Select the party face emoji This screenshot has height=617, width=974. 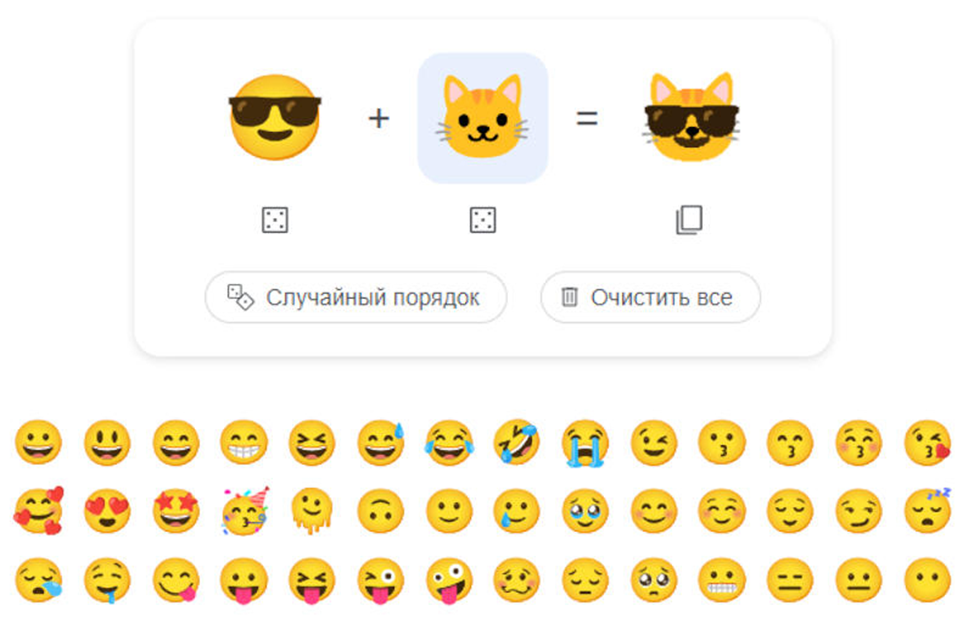[245, 511]
